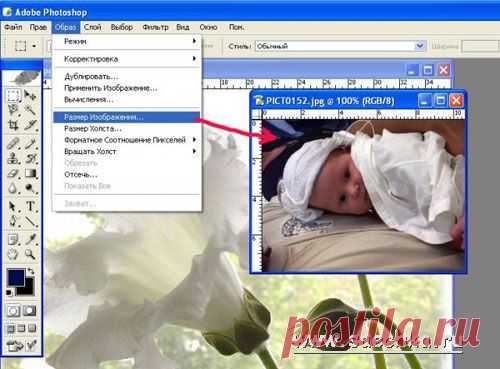Image resolution: width=500 pixels, height=369 pixels.
Task: Select the Type tool
Action: pyautogui.click(x=30, y=206)
